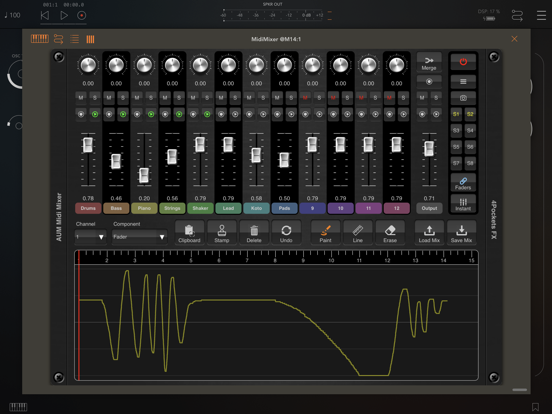Open Load Mix
The image size is (552, 414).
click(429, 233)
